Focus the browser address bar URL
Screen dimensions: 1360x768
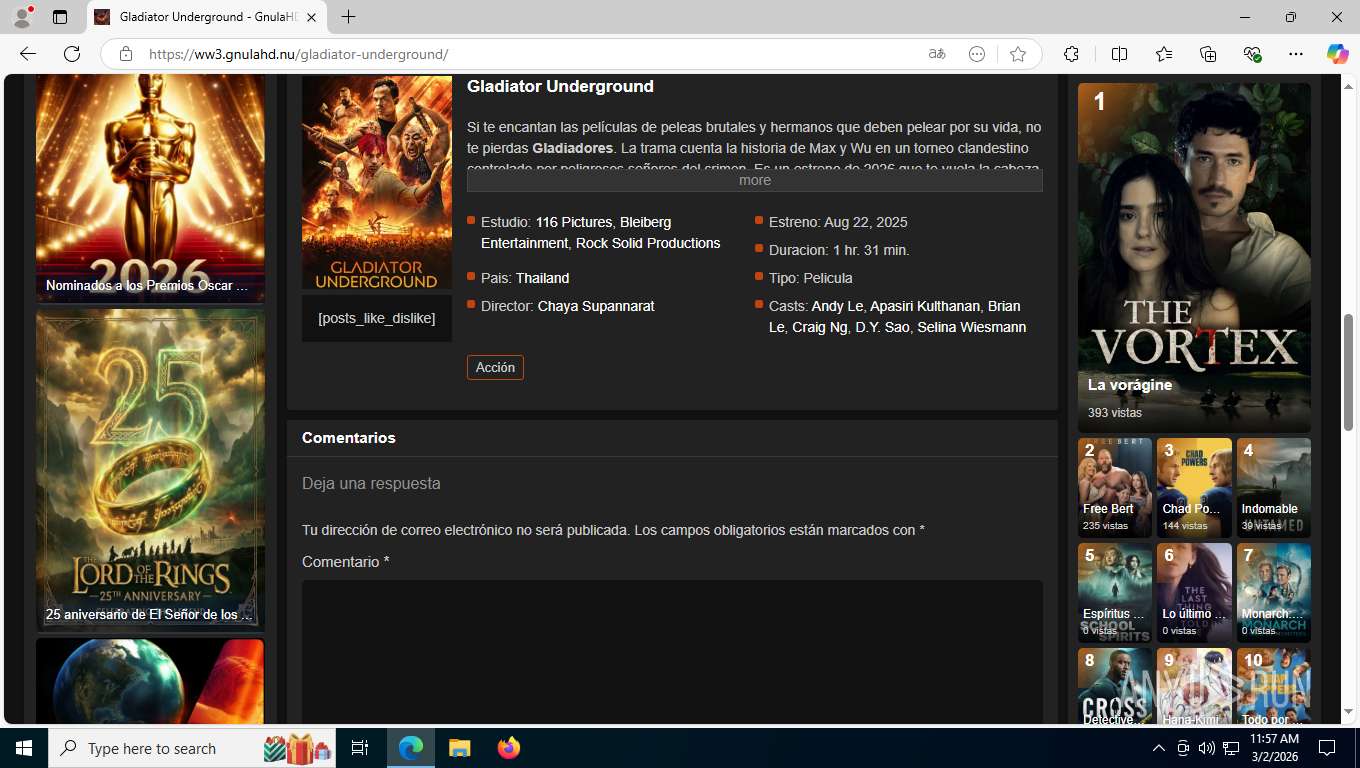[298, 54]
